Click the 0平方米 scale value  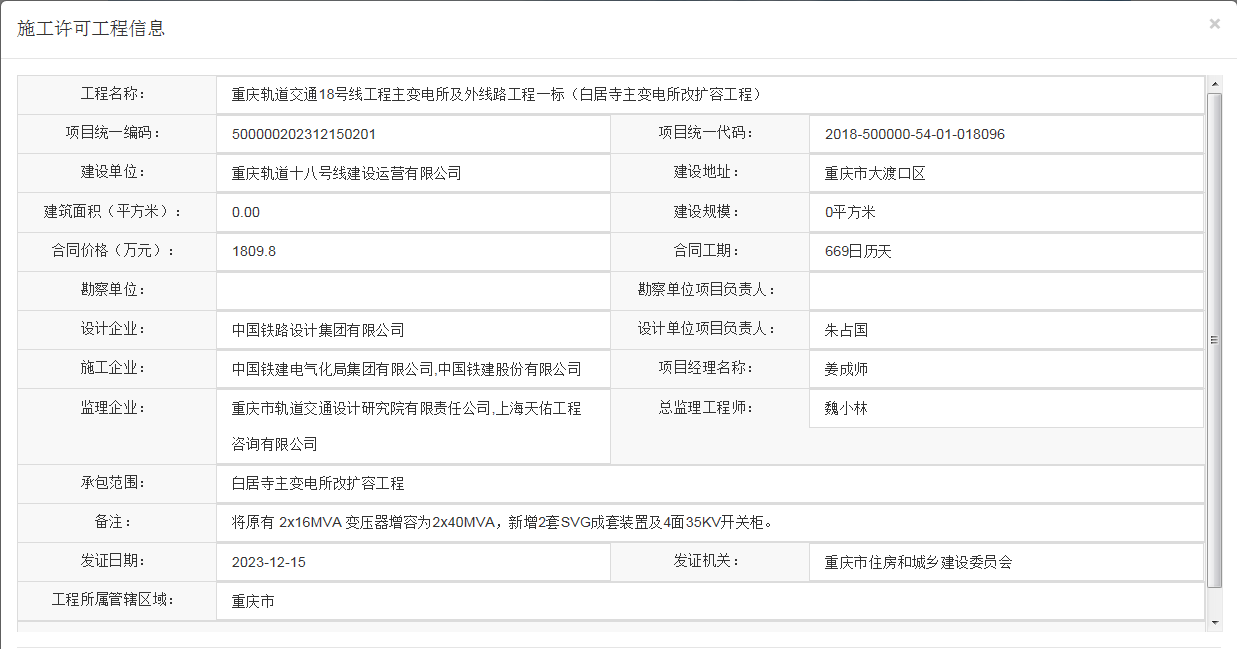pyautogui.click(x=850, y=212)
